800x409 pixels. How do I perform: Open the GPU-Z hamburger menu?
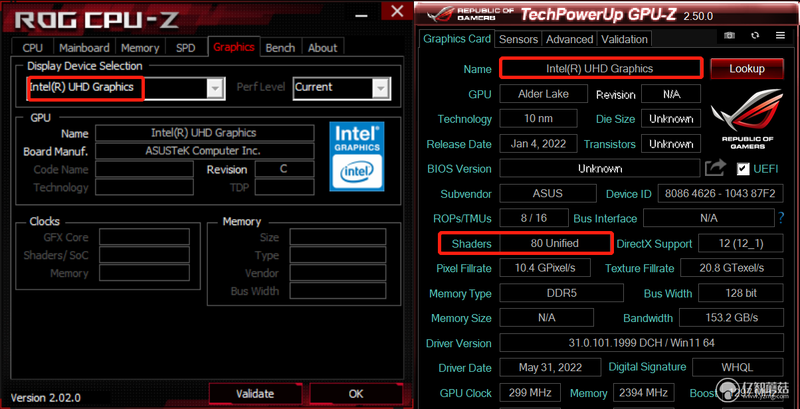[780, 35]
